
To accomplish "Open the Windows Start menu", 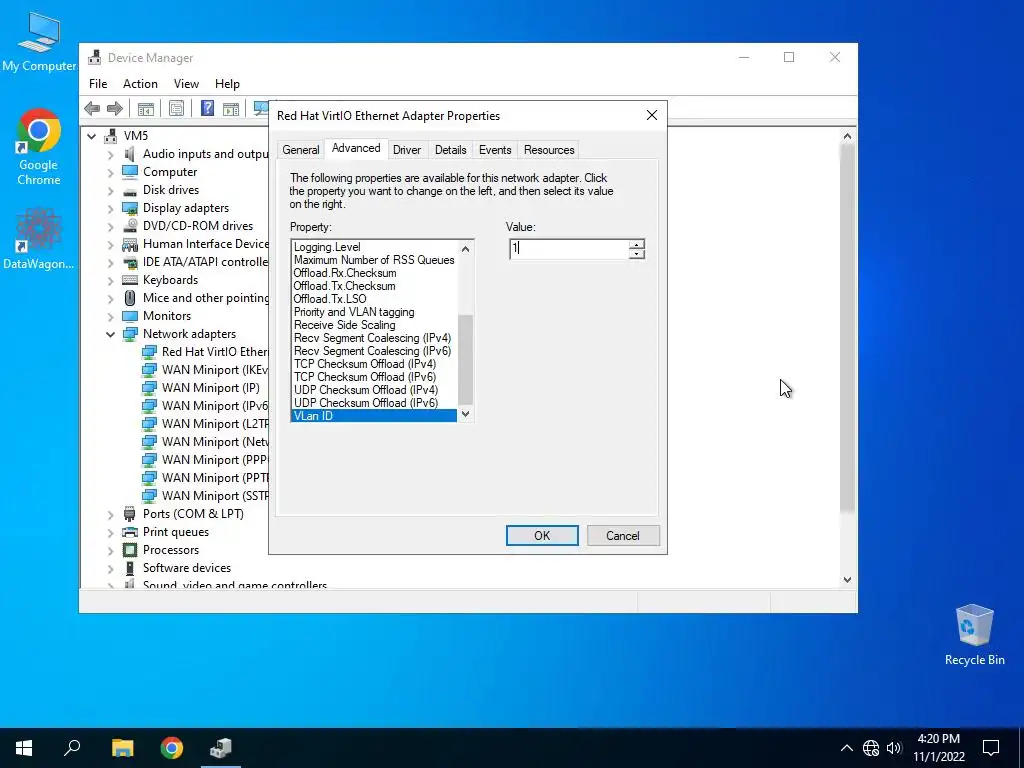I will pos(24,748).
